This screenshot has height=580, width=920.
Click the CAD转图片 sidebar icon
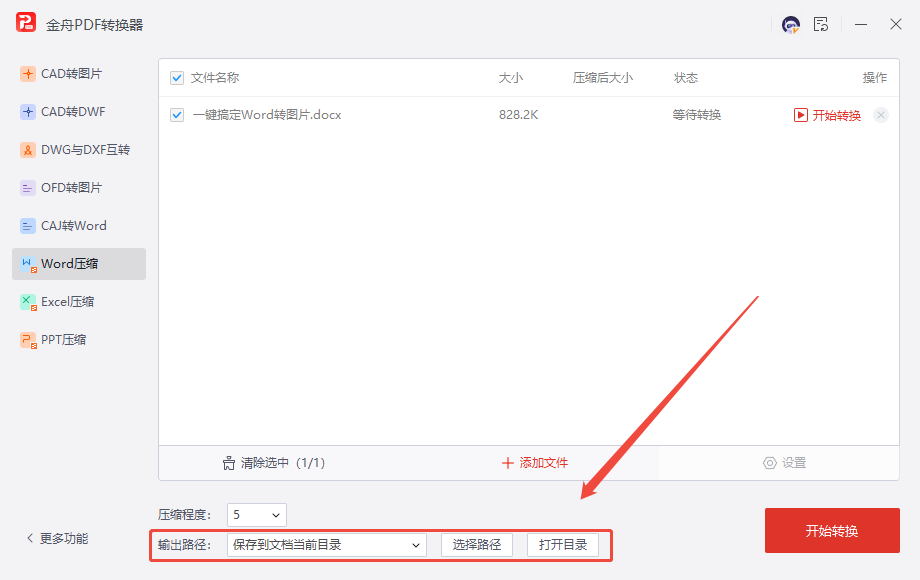tap(28, 74)
